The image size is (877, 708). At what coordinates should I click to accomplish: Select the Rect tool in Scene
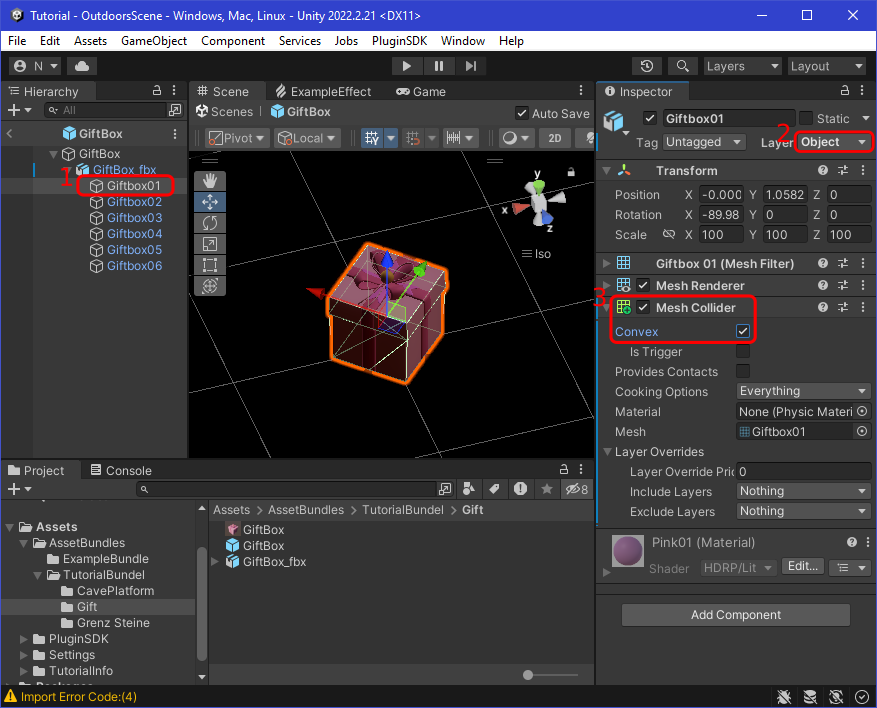tap(210, 265)
